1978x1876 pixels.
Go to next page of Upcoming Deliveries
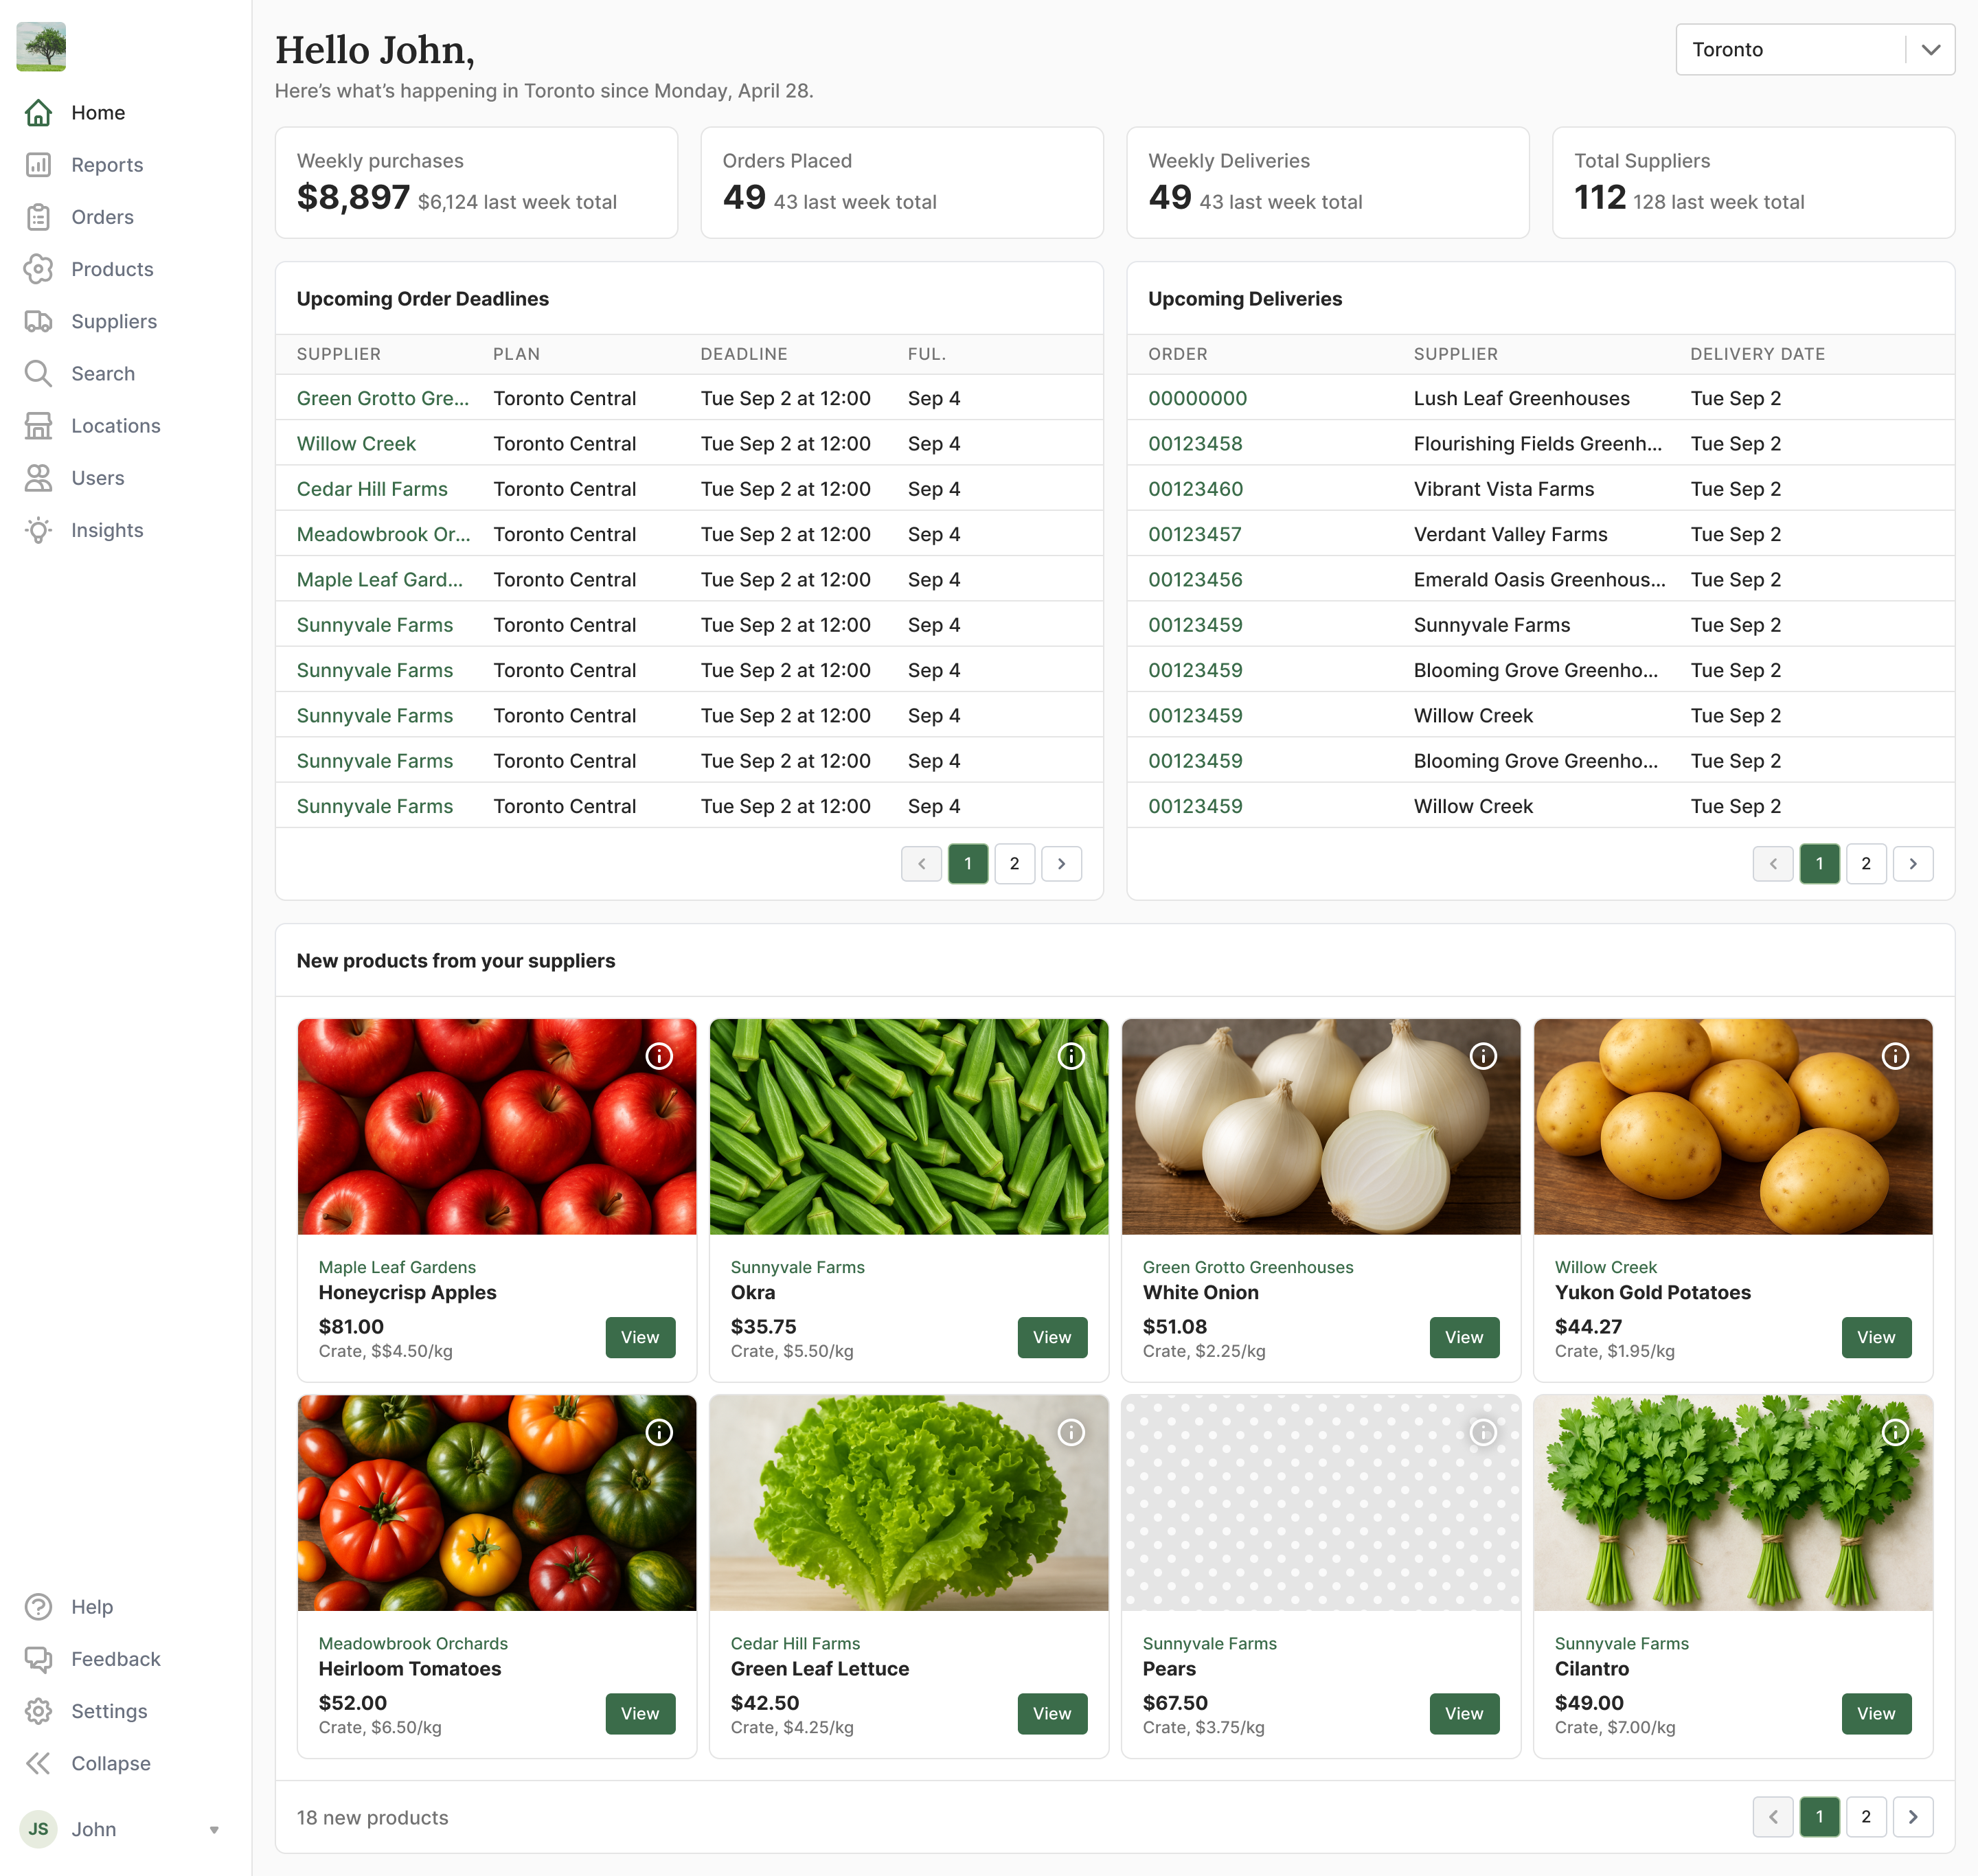click(x=1912, y=864)
